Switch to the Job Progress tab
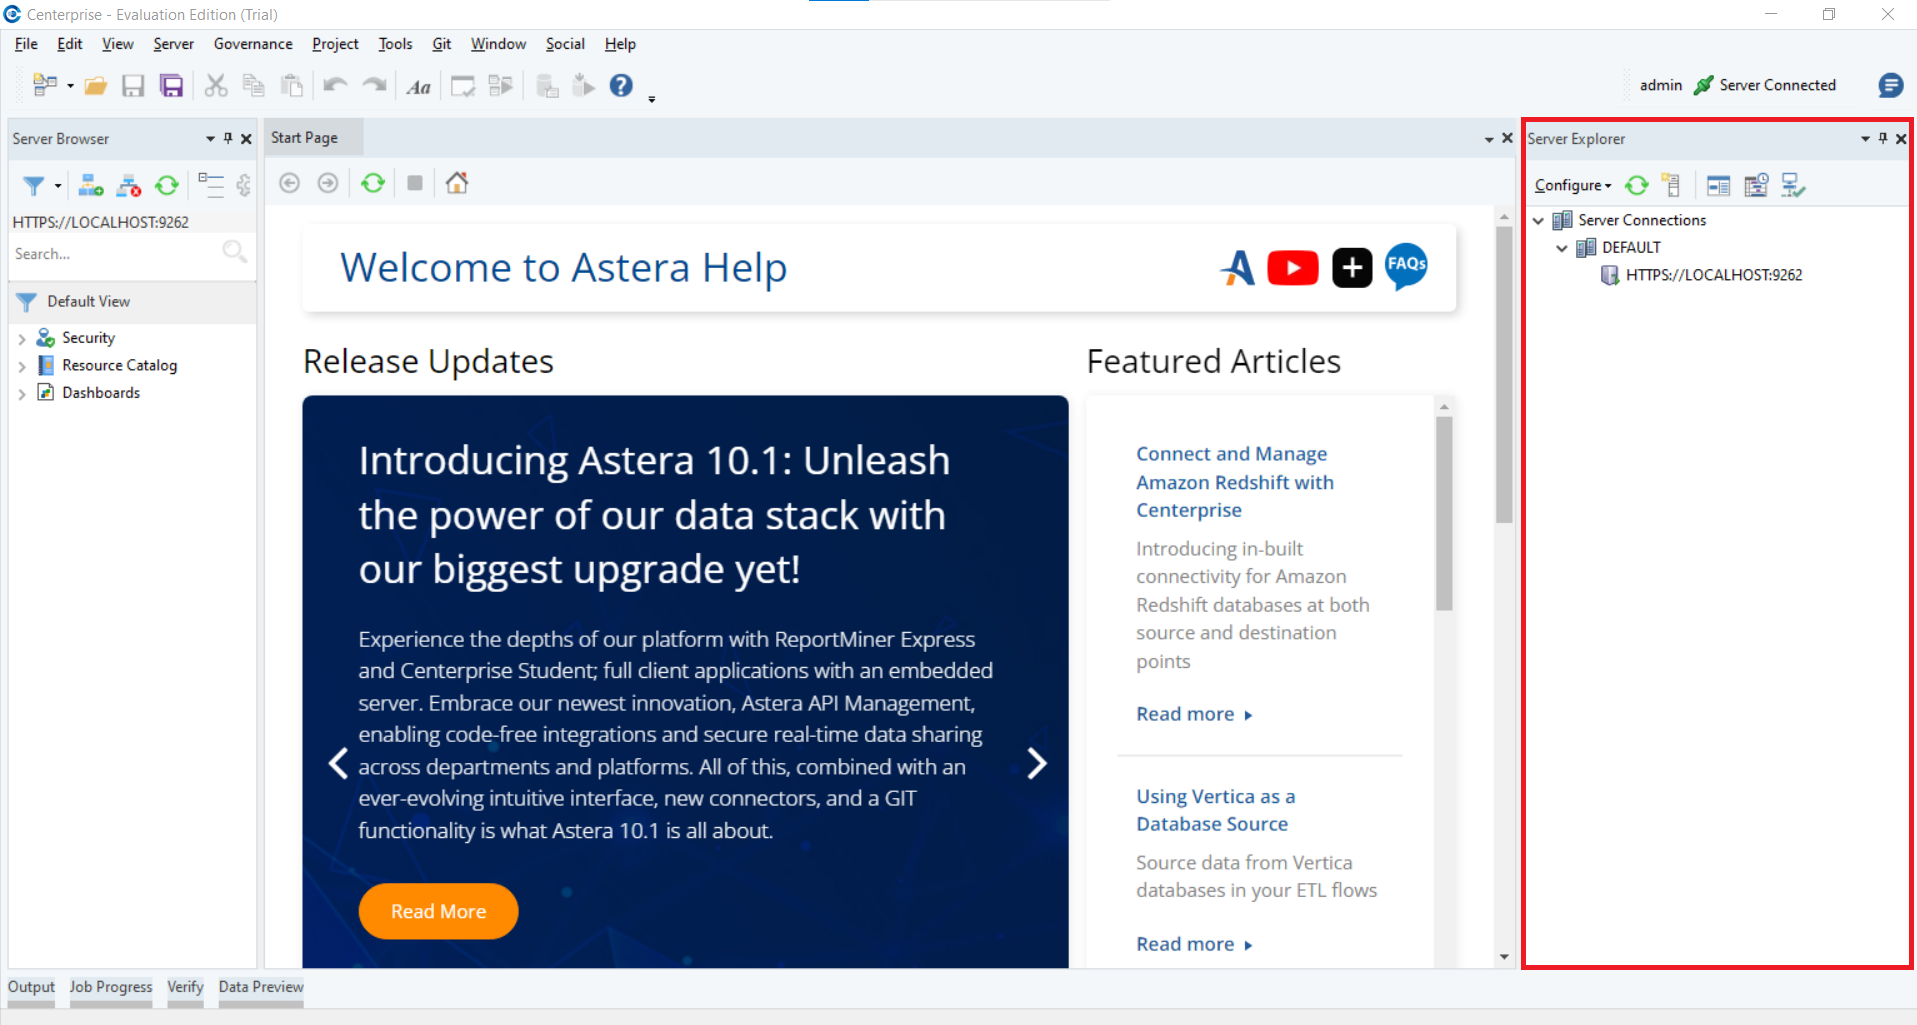Viewport: 1917px width, 1025px height. (x=111, y=987)
